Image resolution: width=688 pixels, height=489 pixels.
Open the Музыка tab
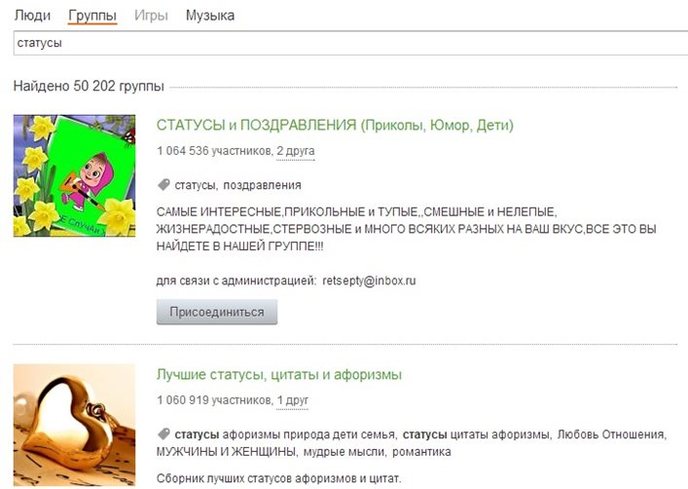click(210, 15)
